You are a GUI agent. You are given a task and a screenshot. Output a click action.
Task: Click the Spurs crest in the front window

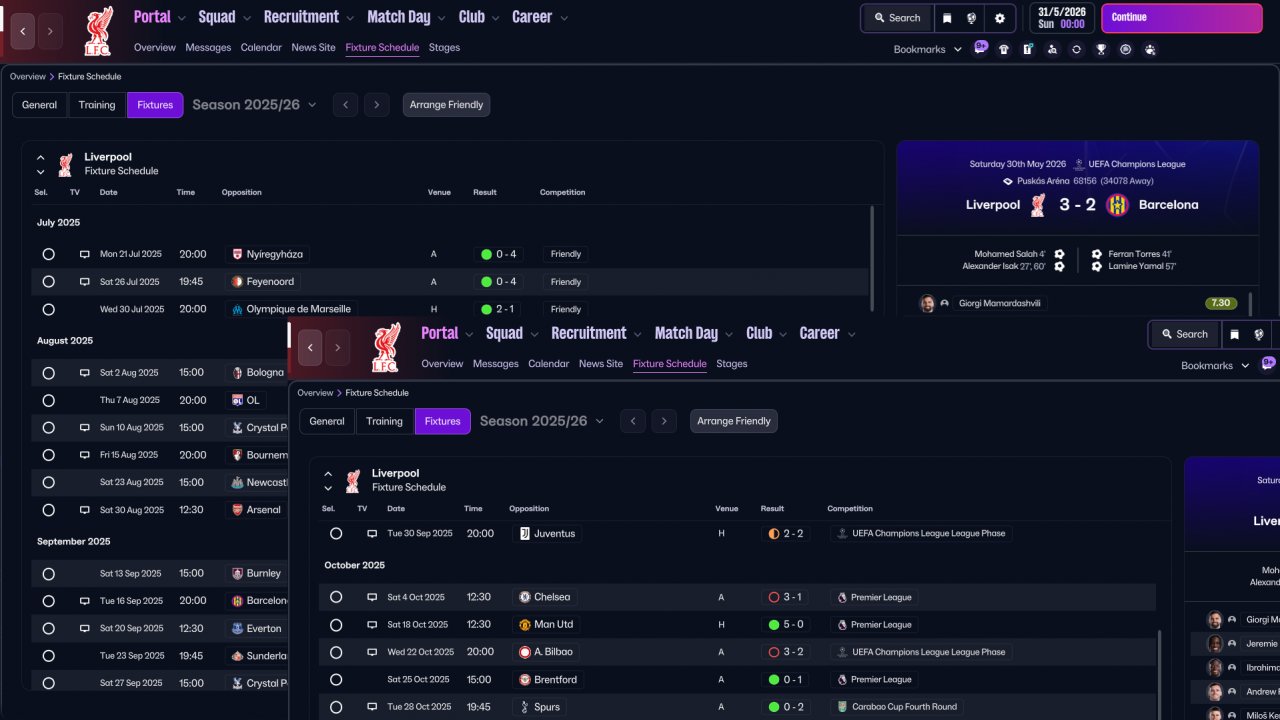point(524,707)
